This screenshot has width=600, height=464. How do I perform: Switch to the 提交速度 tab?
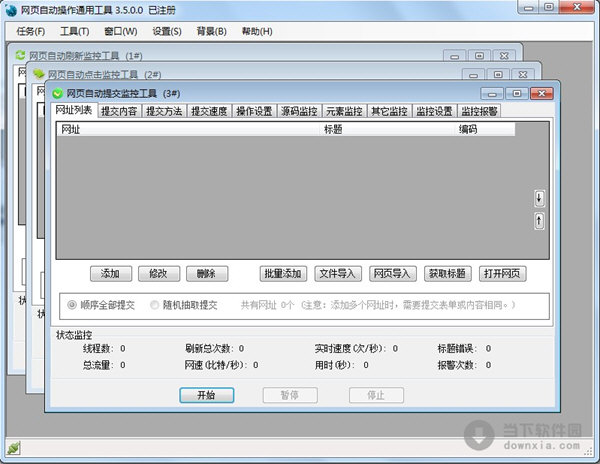pos(209,111)
